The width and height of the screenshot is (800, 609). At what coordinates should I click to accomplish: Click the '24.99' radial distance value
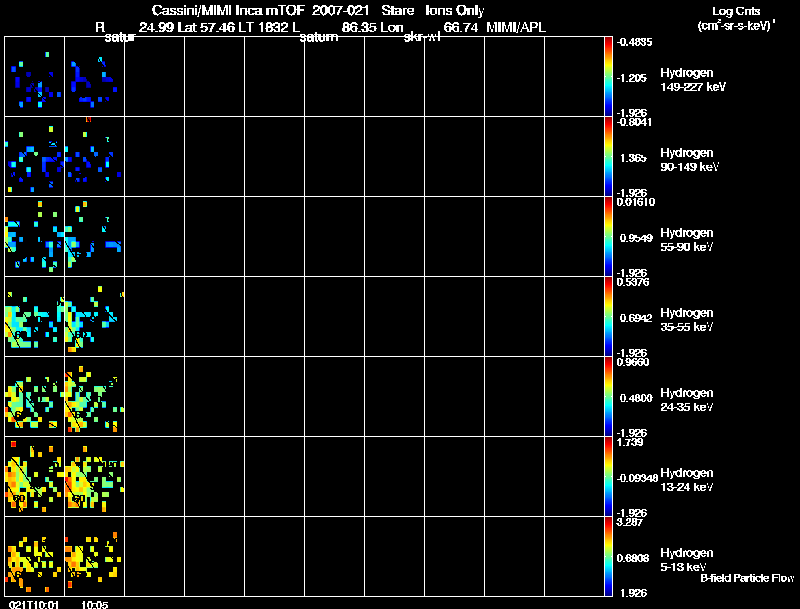click(x=156, y=28)
